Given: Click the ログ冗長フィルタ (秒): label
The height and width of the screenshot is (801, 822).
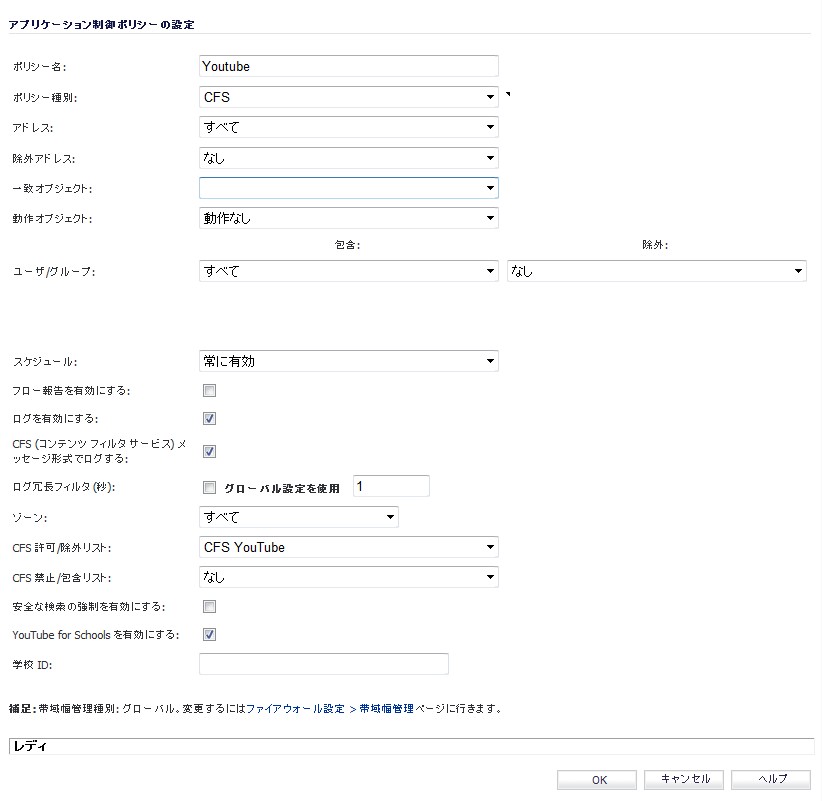Looking at the screenshot, I should [63, 487].
